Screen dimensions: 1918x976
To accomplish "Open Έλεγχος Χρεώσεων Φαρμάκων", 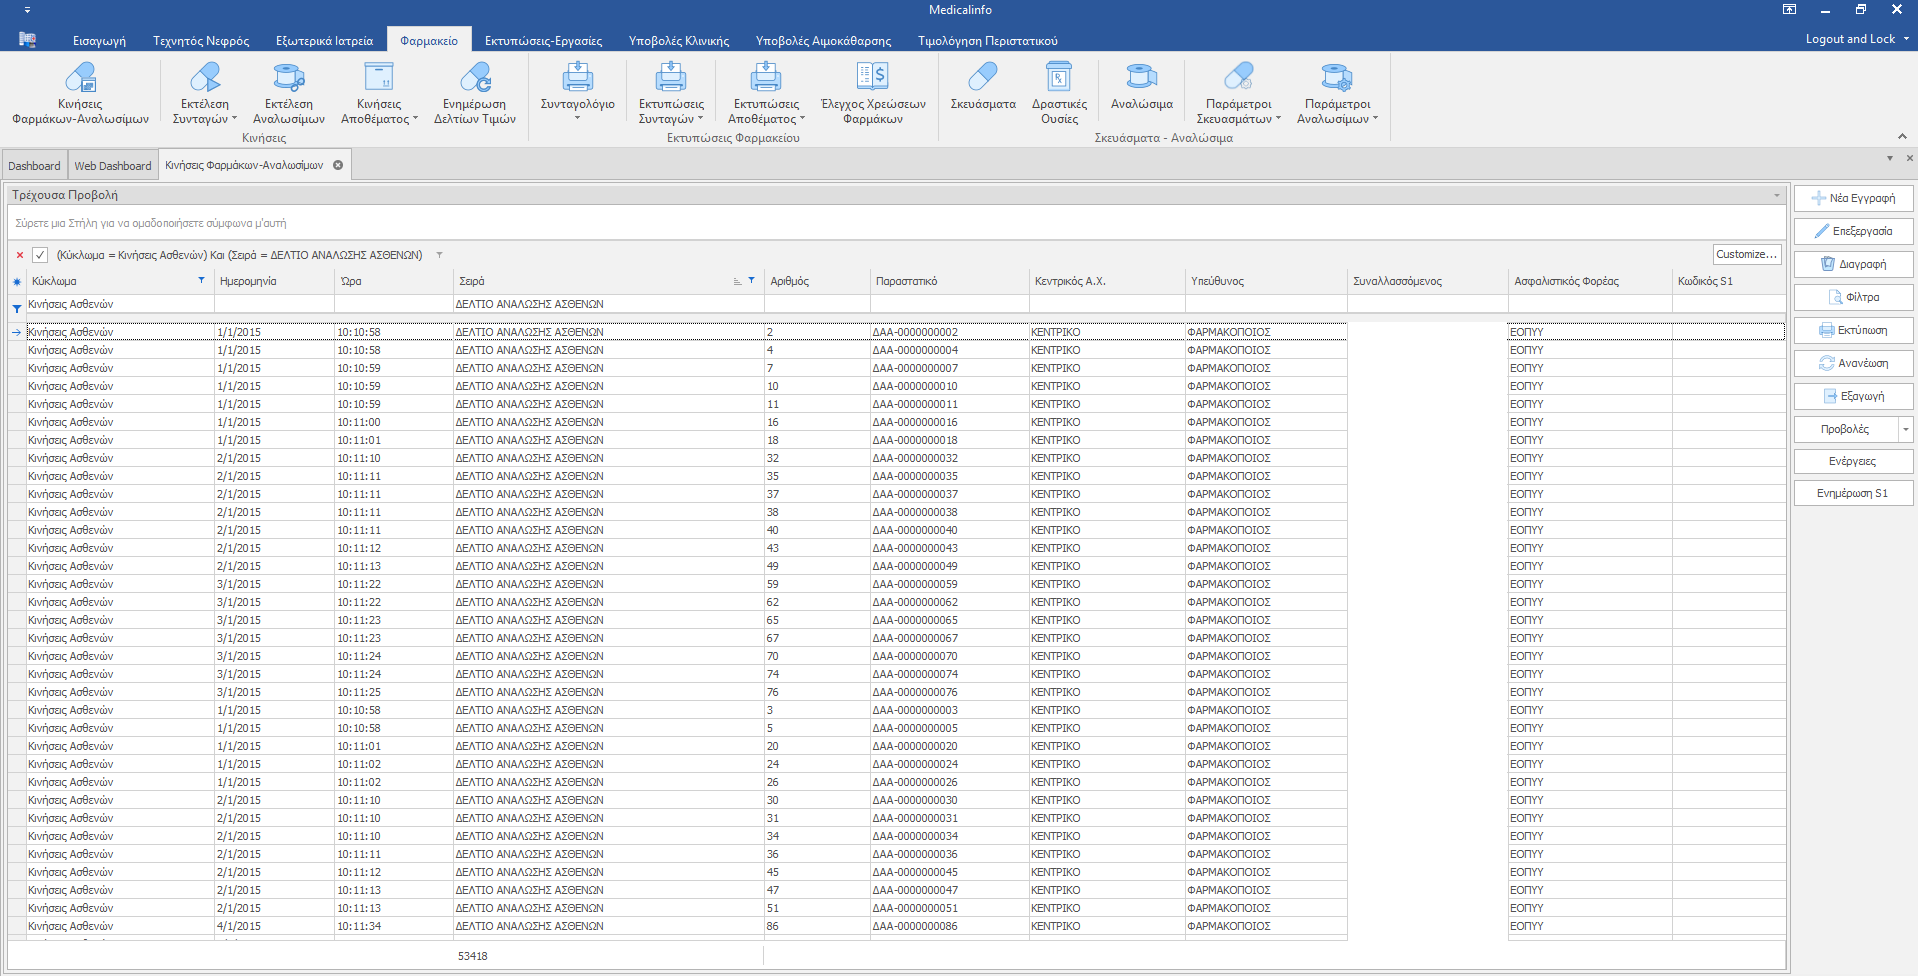I will 872,78.
